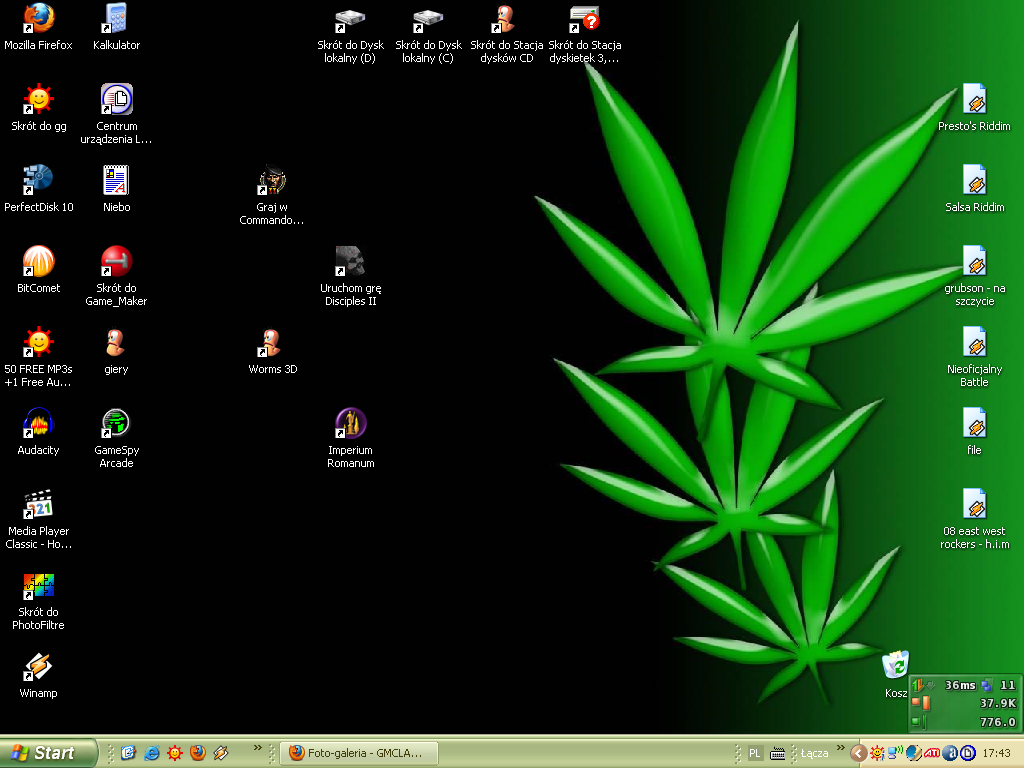Screen dimensions: 1024x768
Task: Select the Imperium Romanum game icon
Action: tap(350, 424)
